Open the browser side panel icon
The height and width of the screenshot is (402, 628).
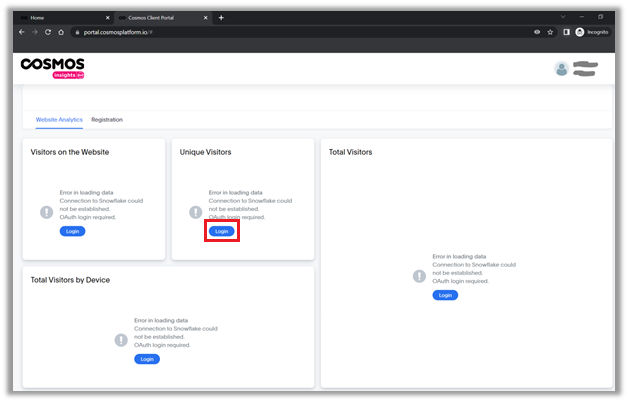(x=565, y=32)
